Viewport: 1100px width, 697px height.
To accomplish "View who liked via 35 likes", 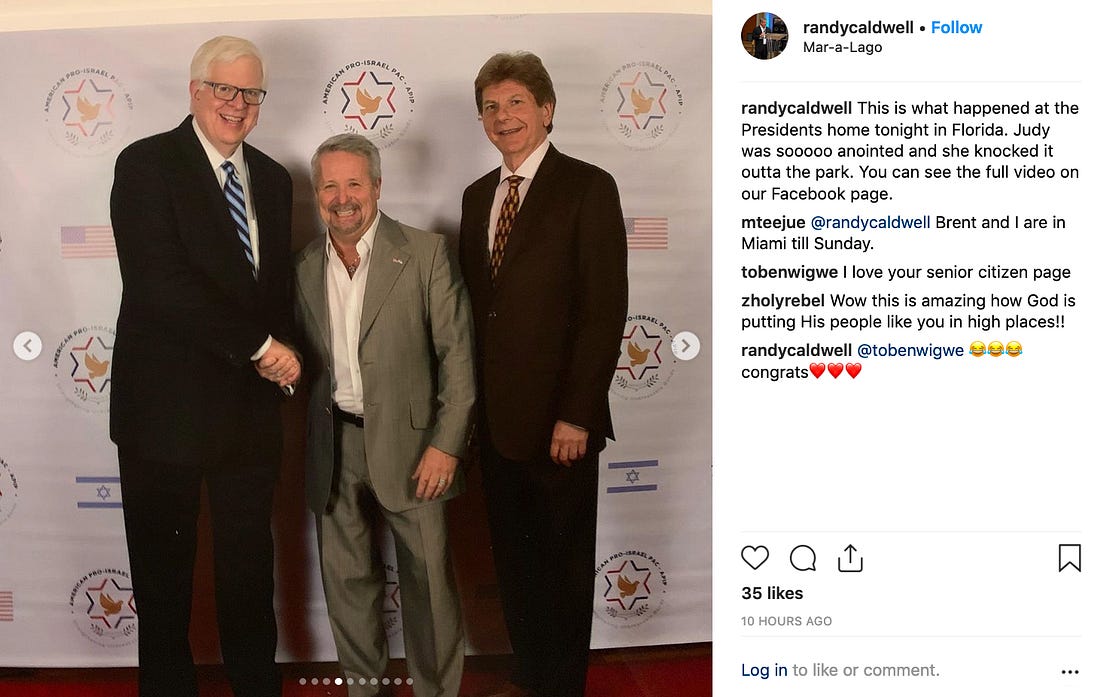I will pos(772,593).
